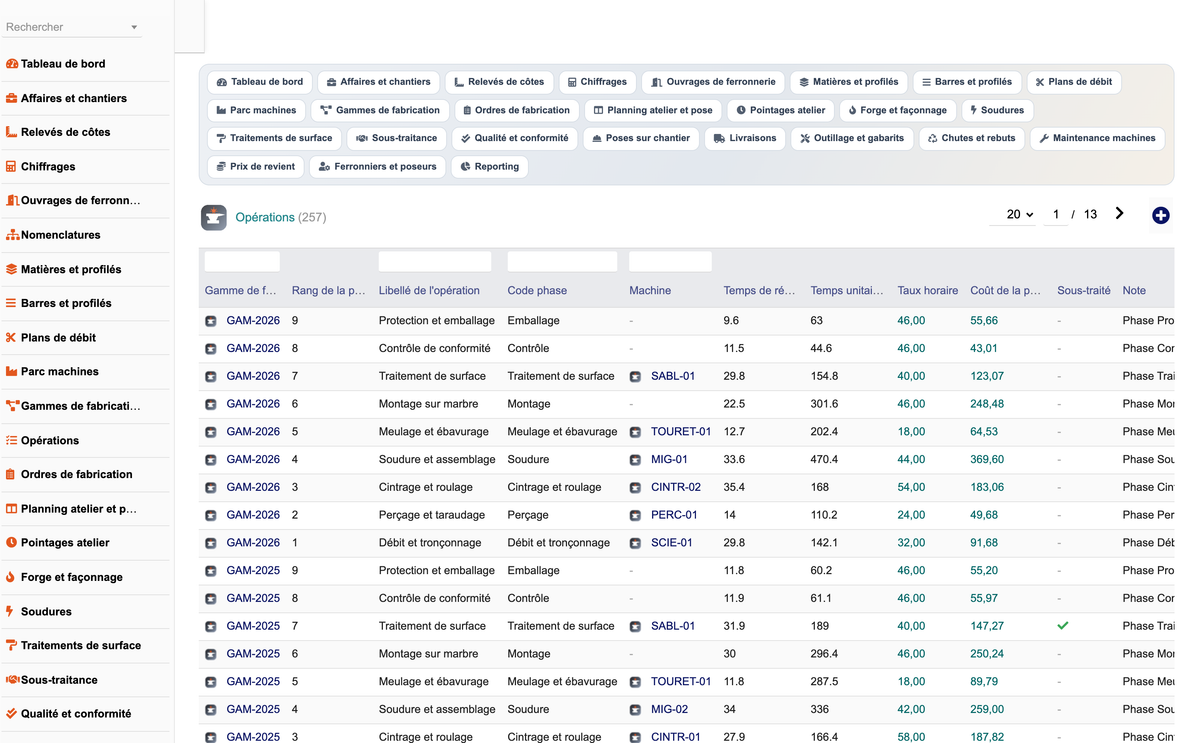Click Affaires et chantiers sidebar icon
This screenshot has width=1200, height=743.
12,98
